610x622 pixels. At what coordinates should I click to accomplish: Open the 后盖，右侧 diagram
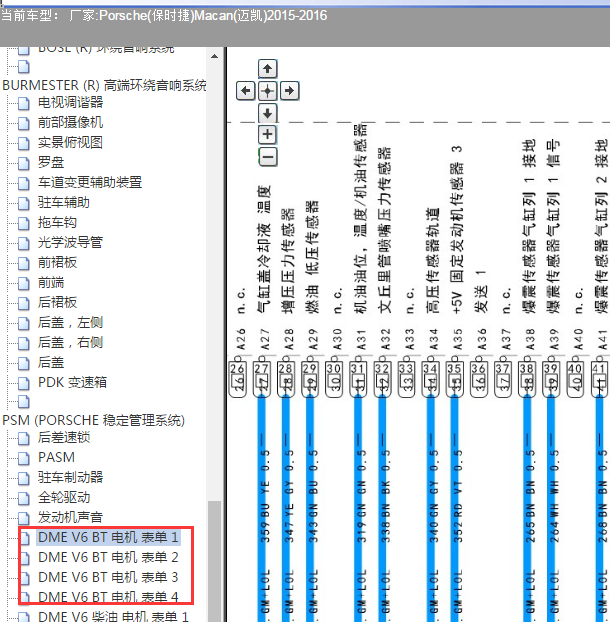point(70,342)
